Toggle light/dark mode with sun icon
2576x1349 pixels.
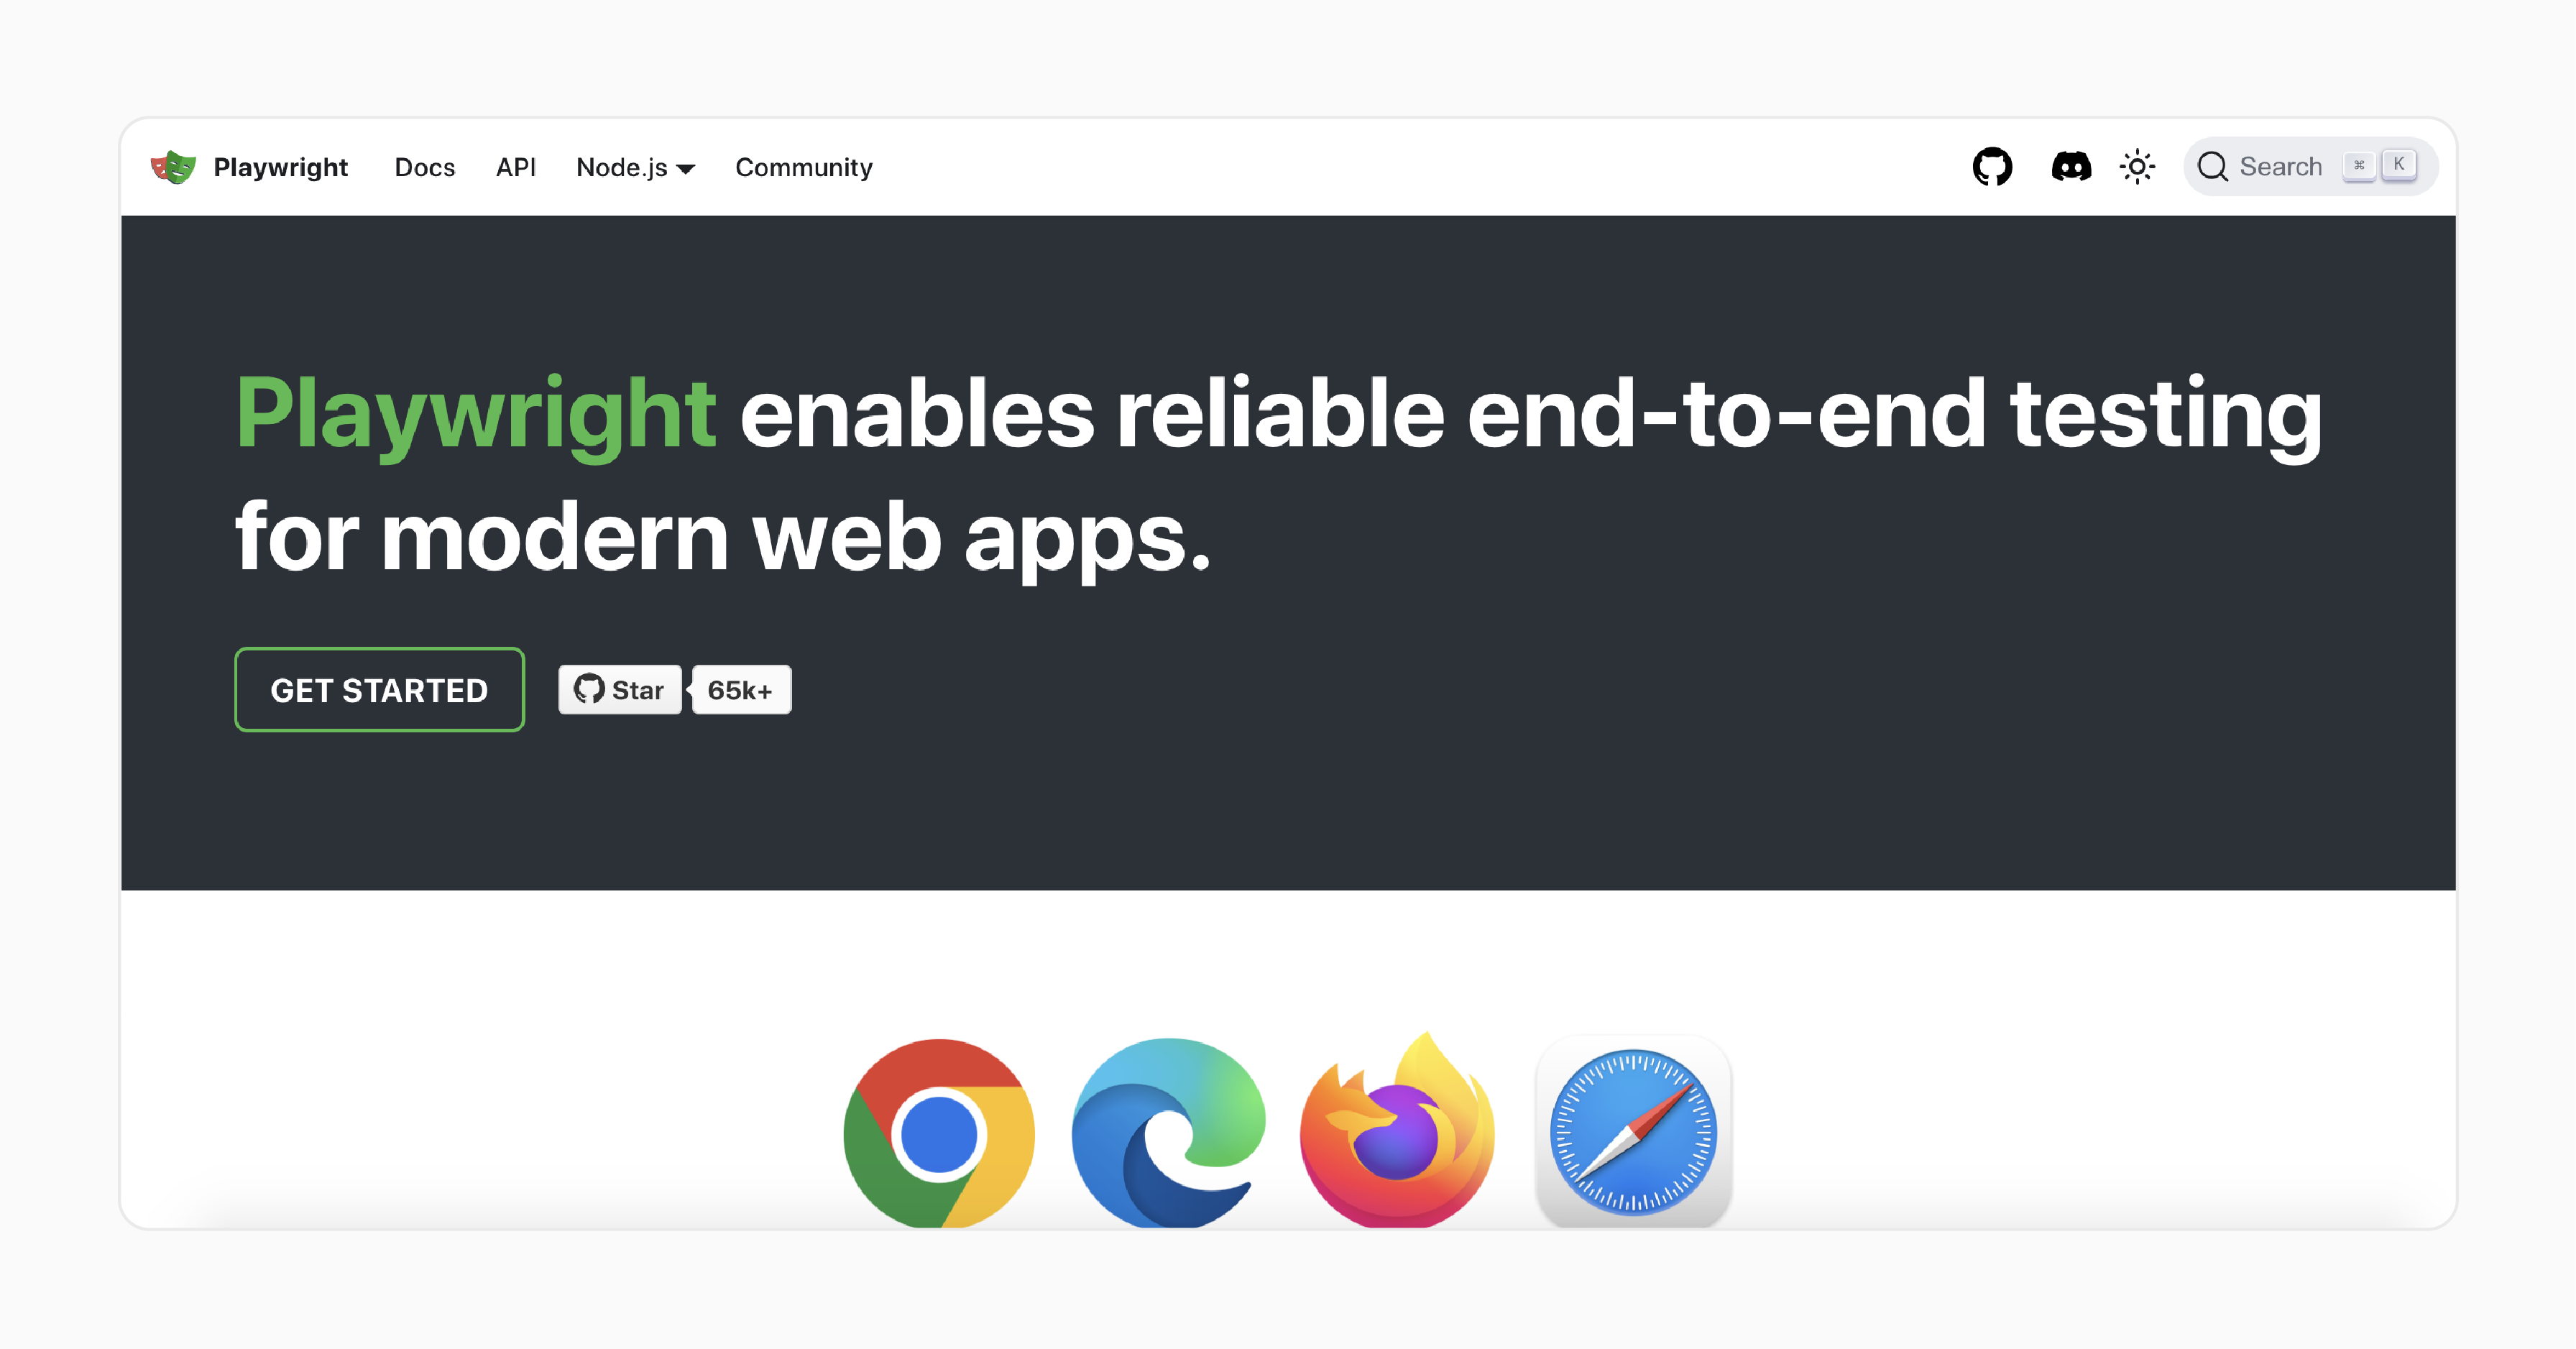tap(2136, 167)
